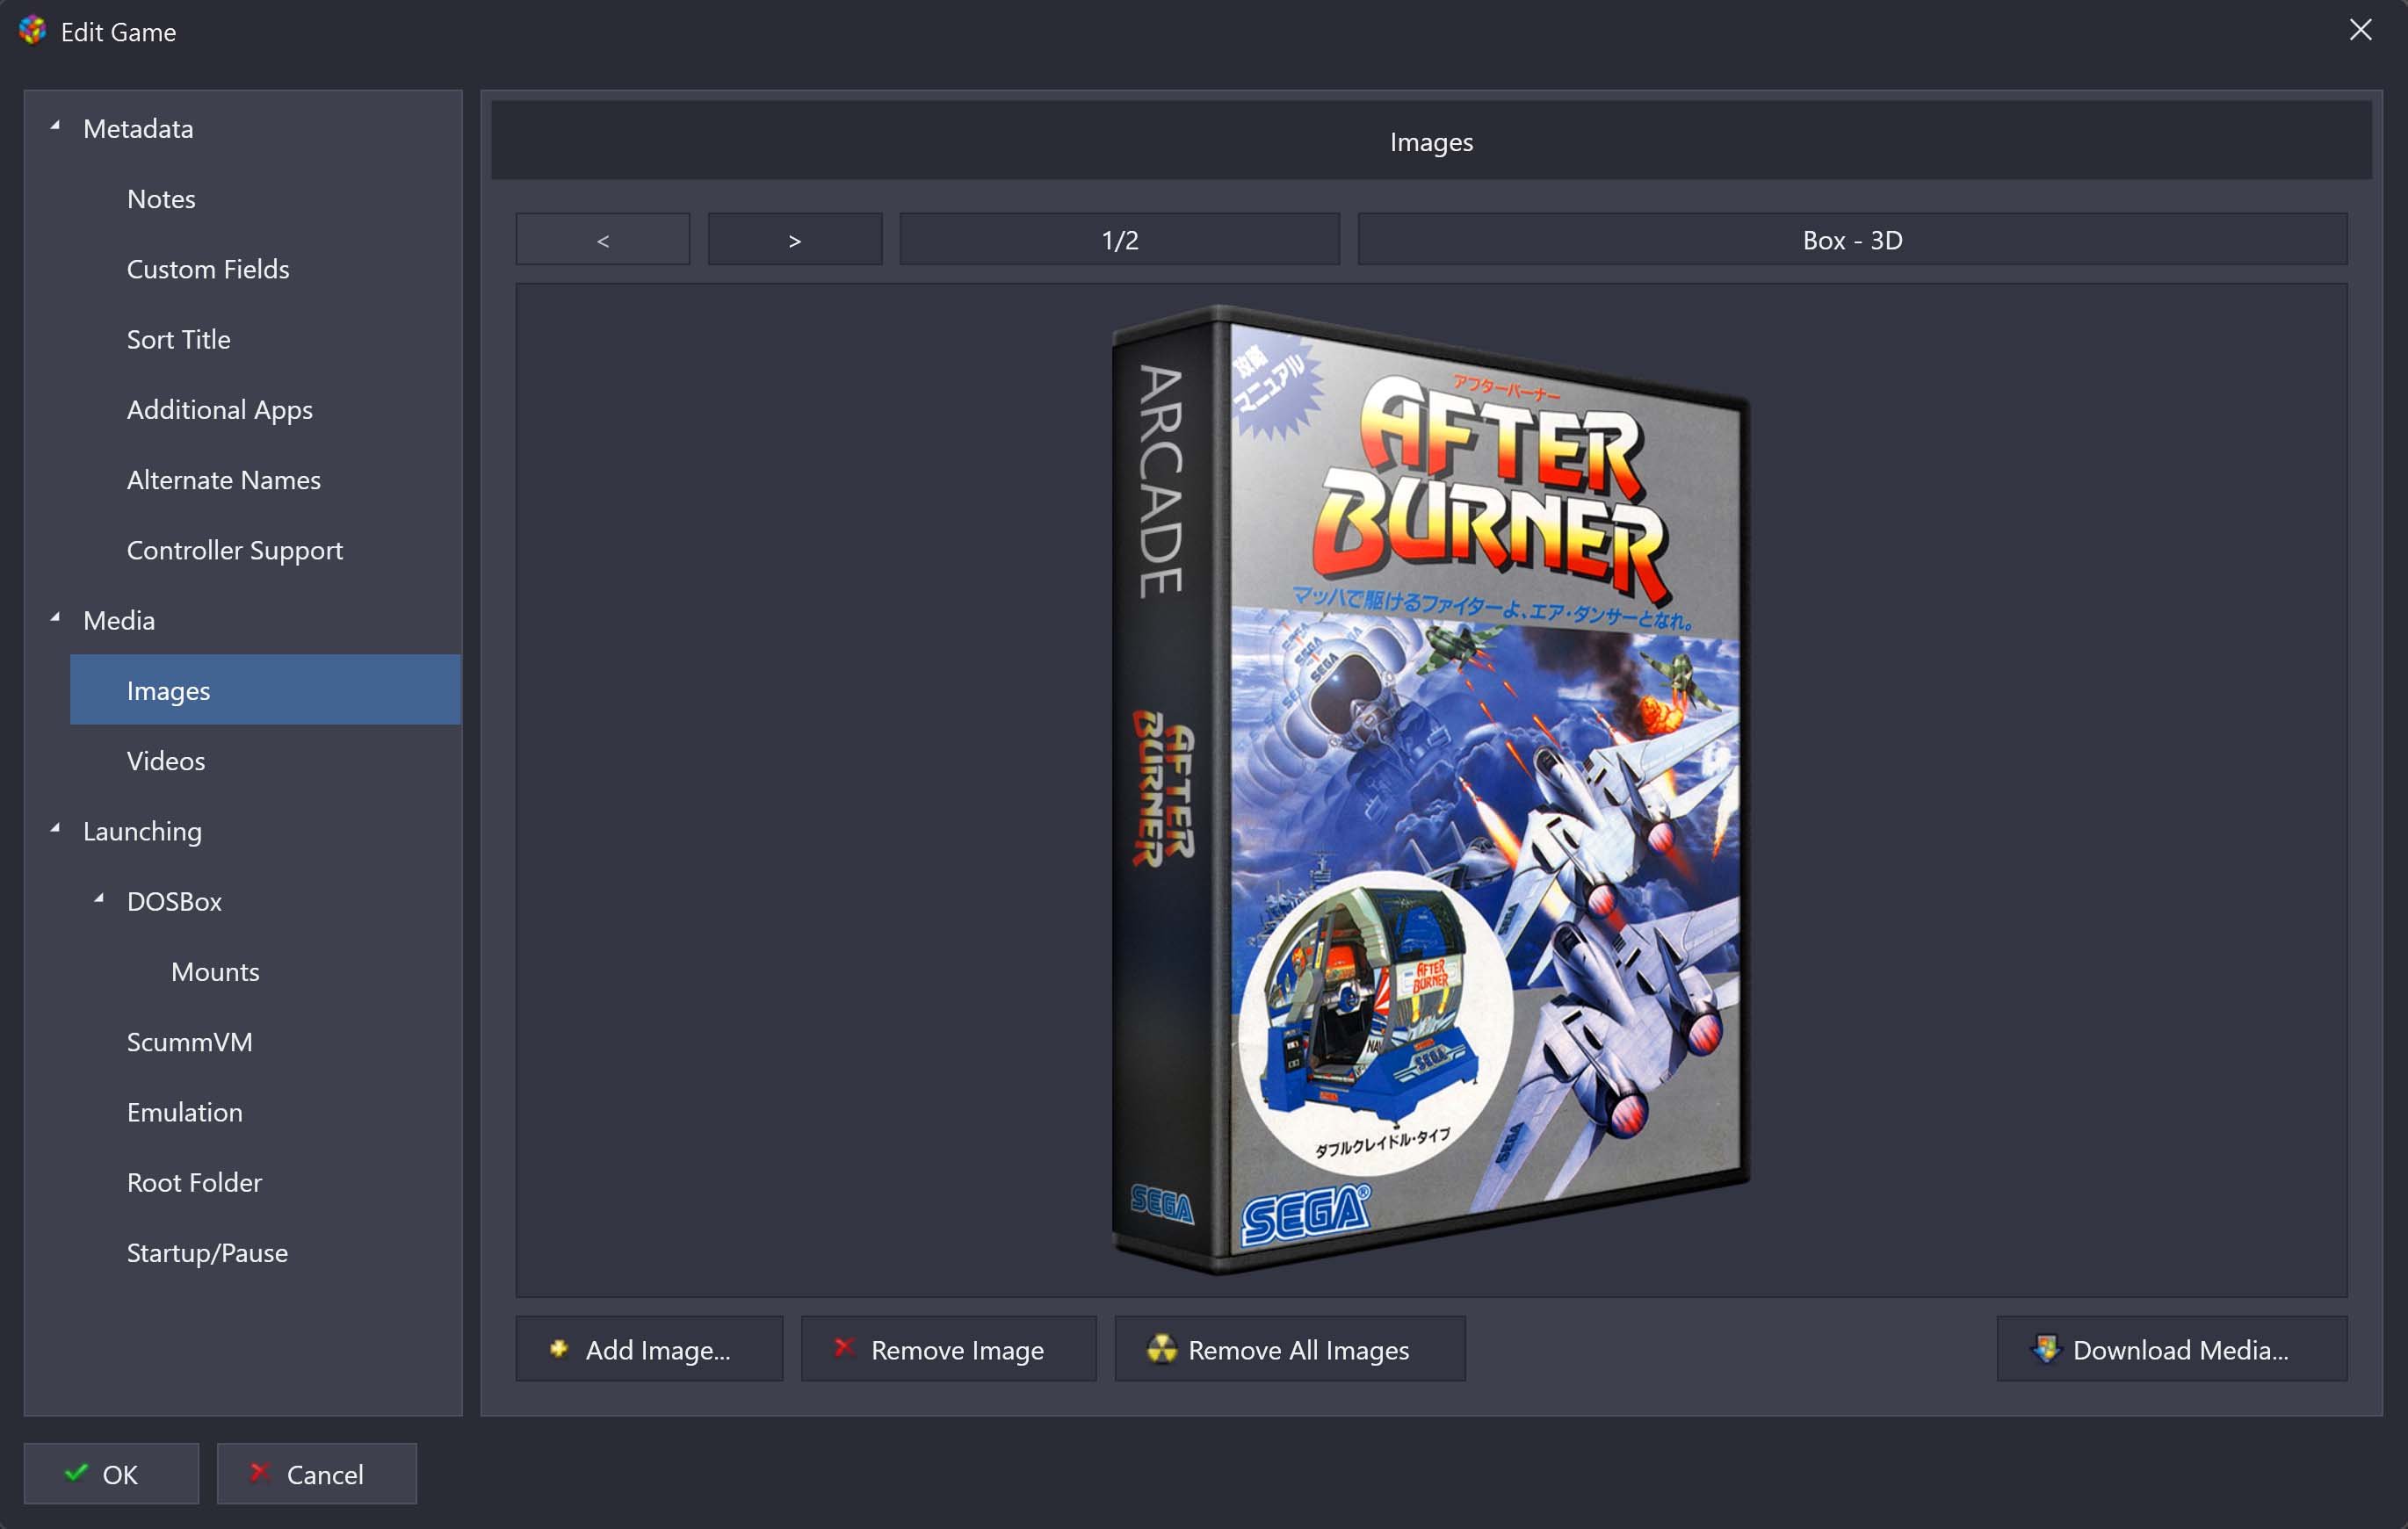2408x1529 pixels.
Task: Select the DOSBox tree label
Action: tap(174, 902)
